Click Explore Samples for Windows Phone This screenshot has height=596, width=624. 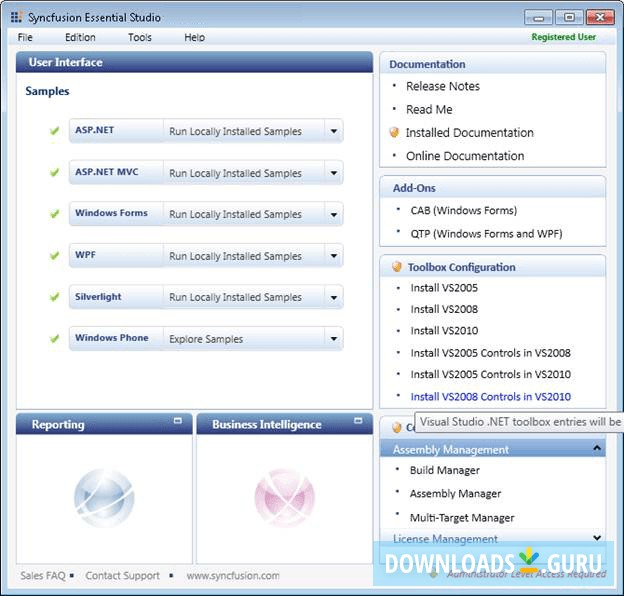(x=206, y=339)
